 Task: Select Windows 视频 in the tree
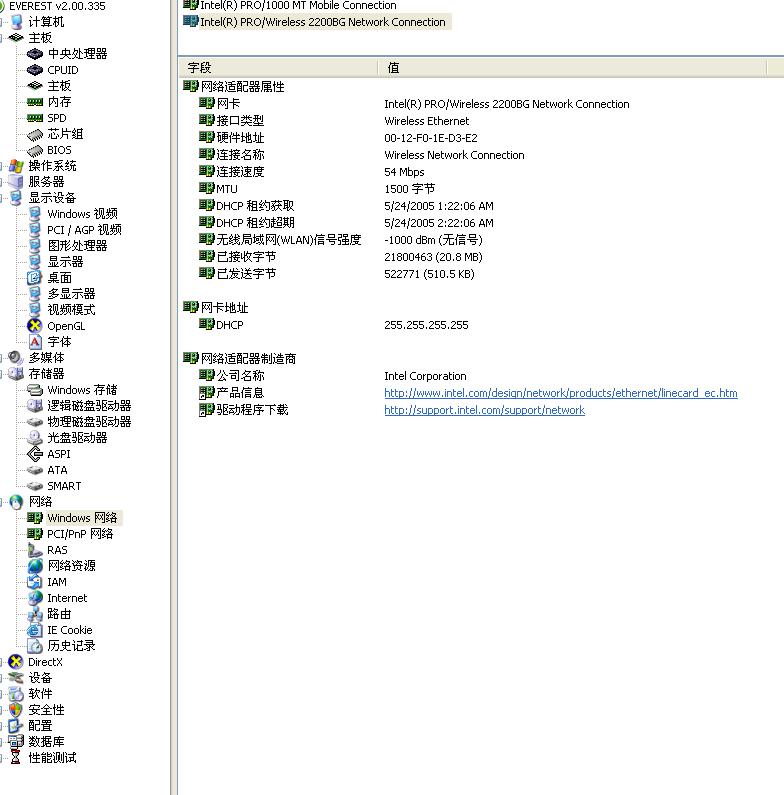(83, 214)
